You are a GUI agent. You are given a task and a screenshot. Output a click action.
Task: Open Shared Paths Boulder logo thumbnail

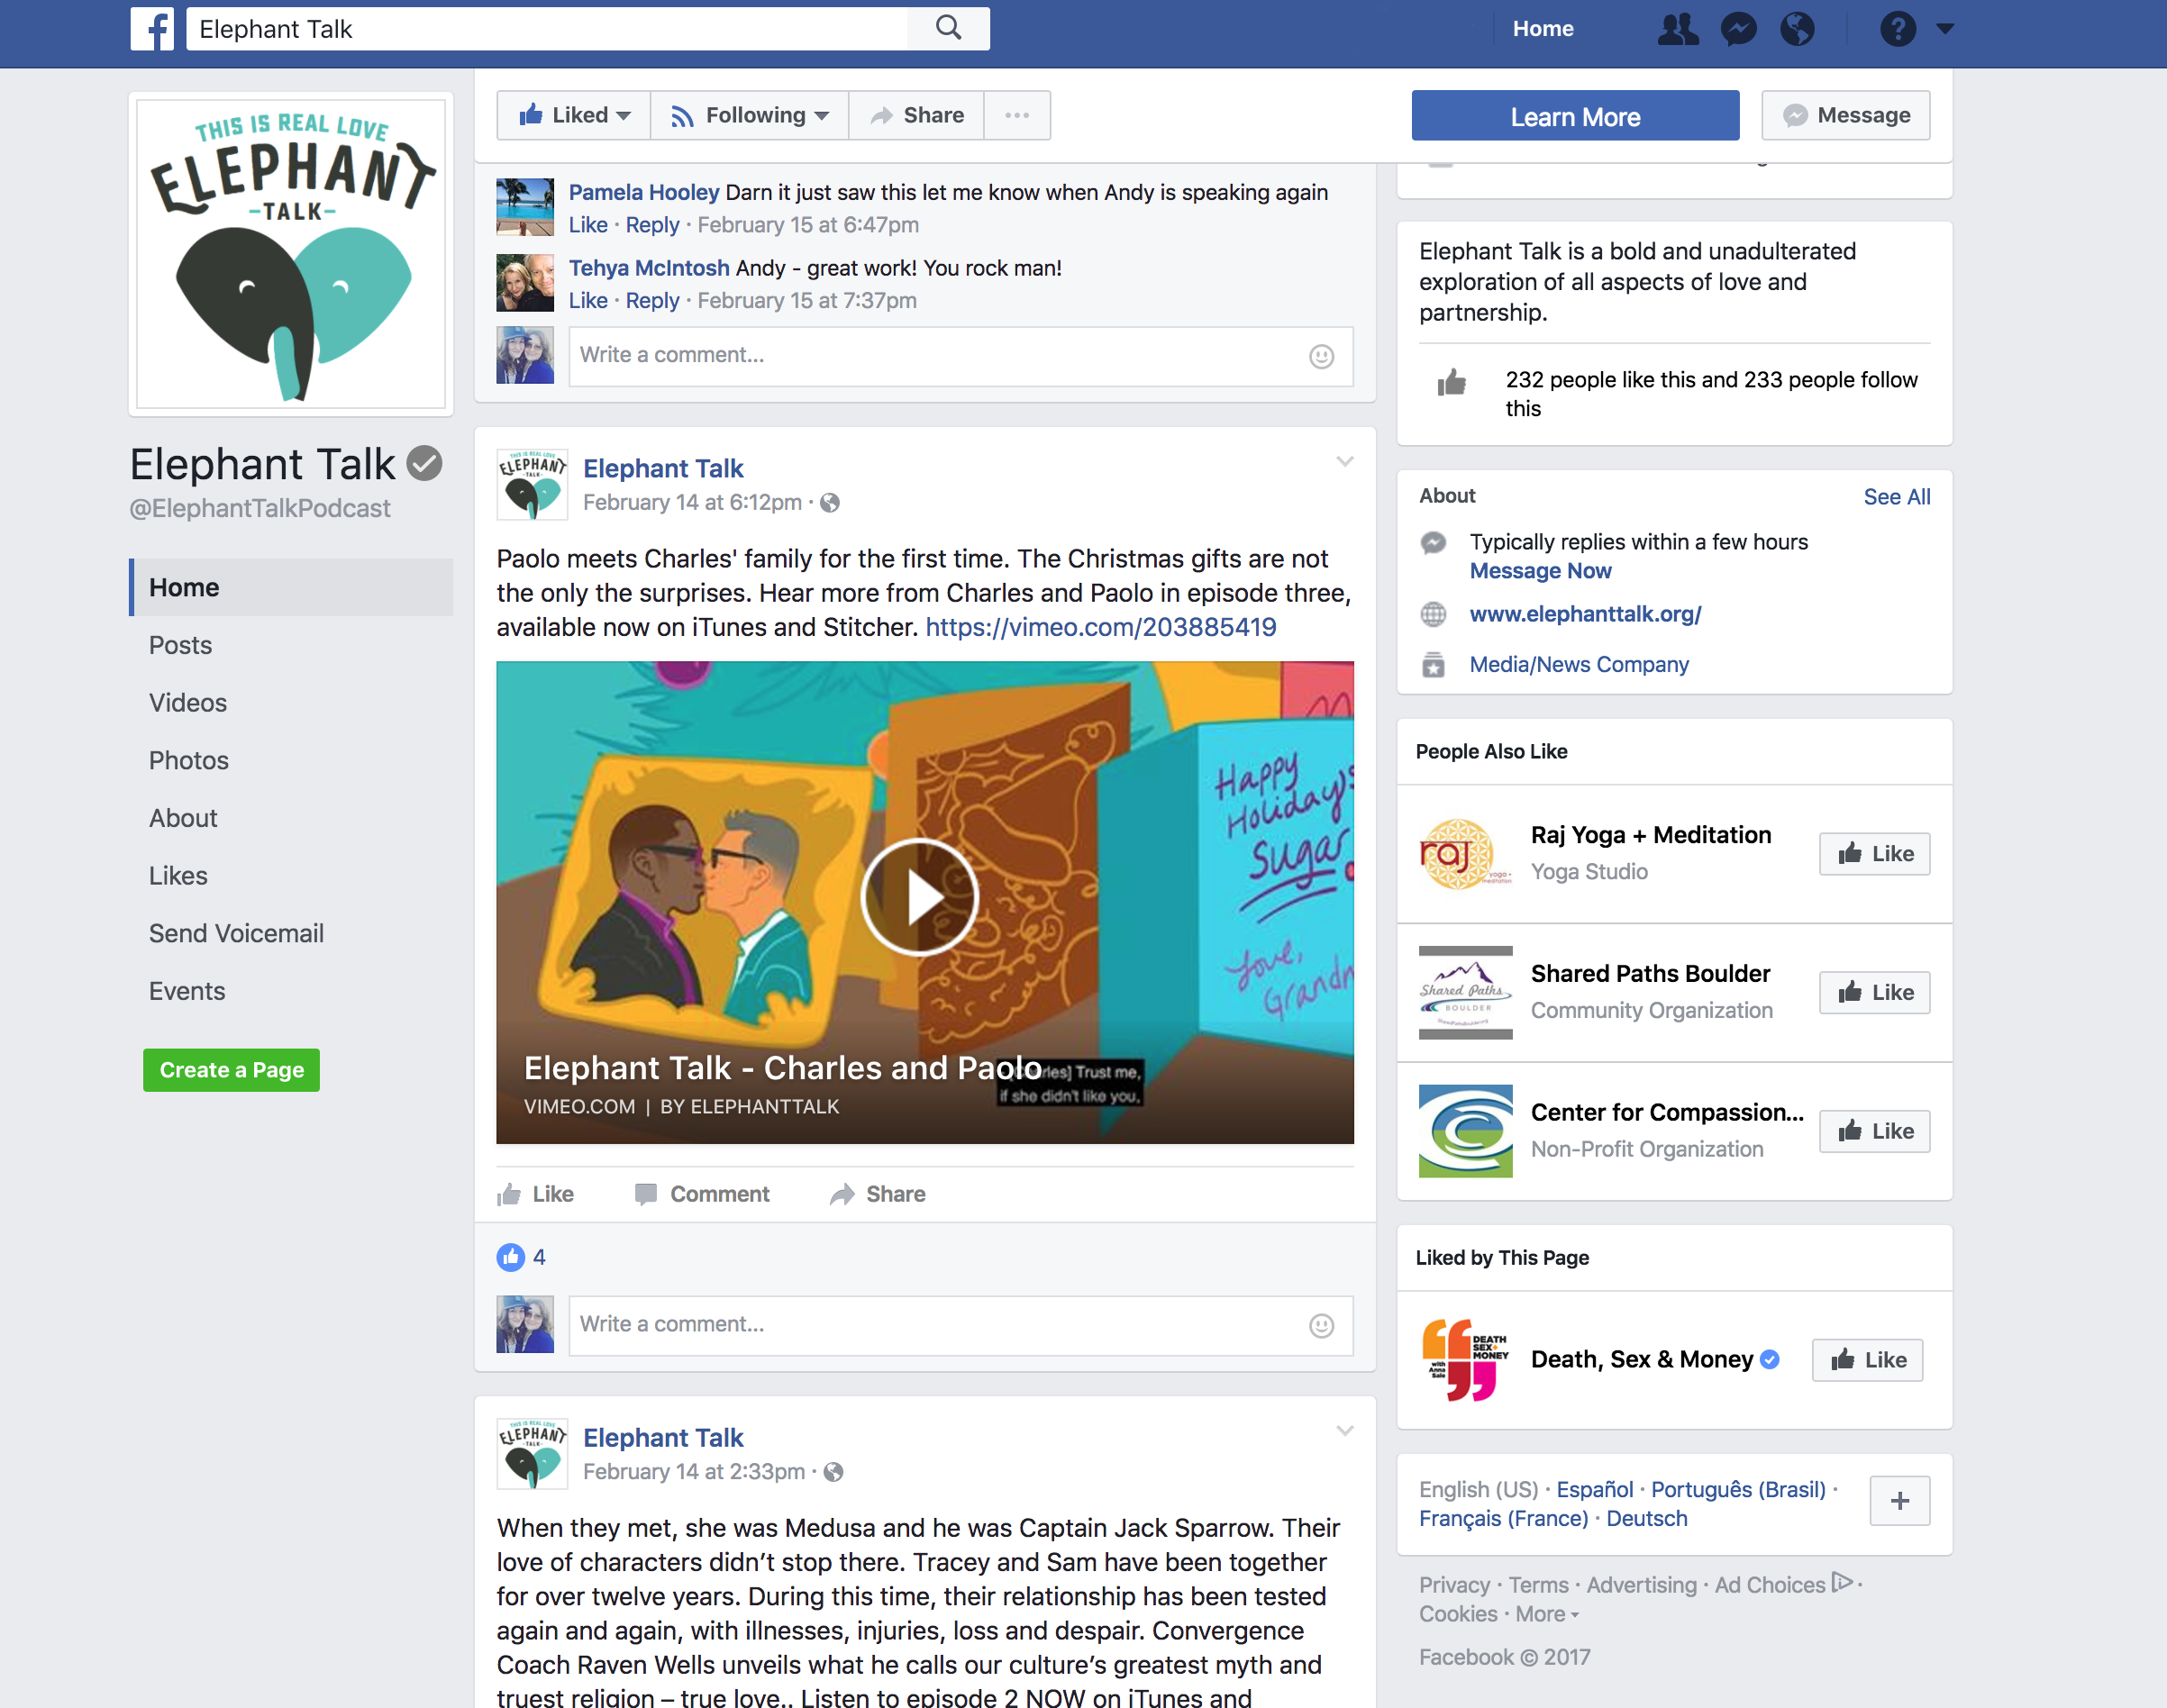pos(1465,993)
